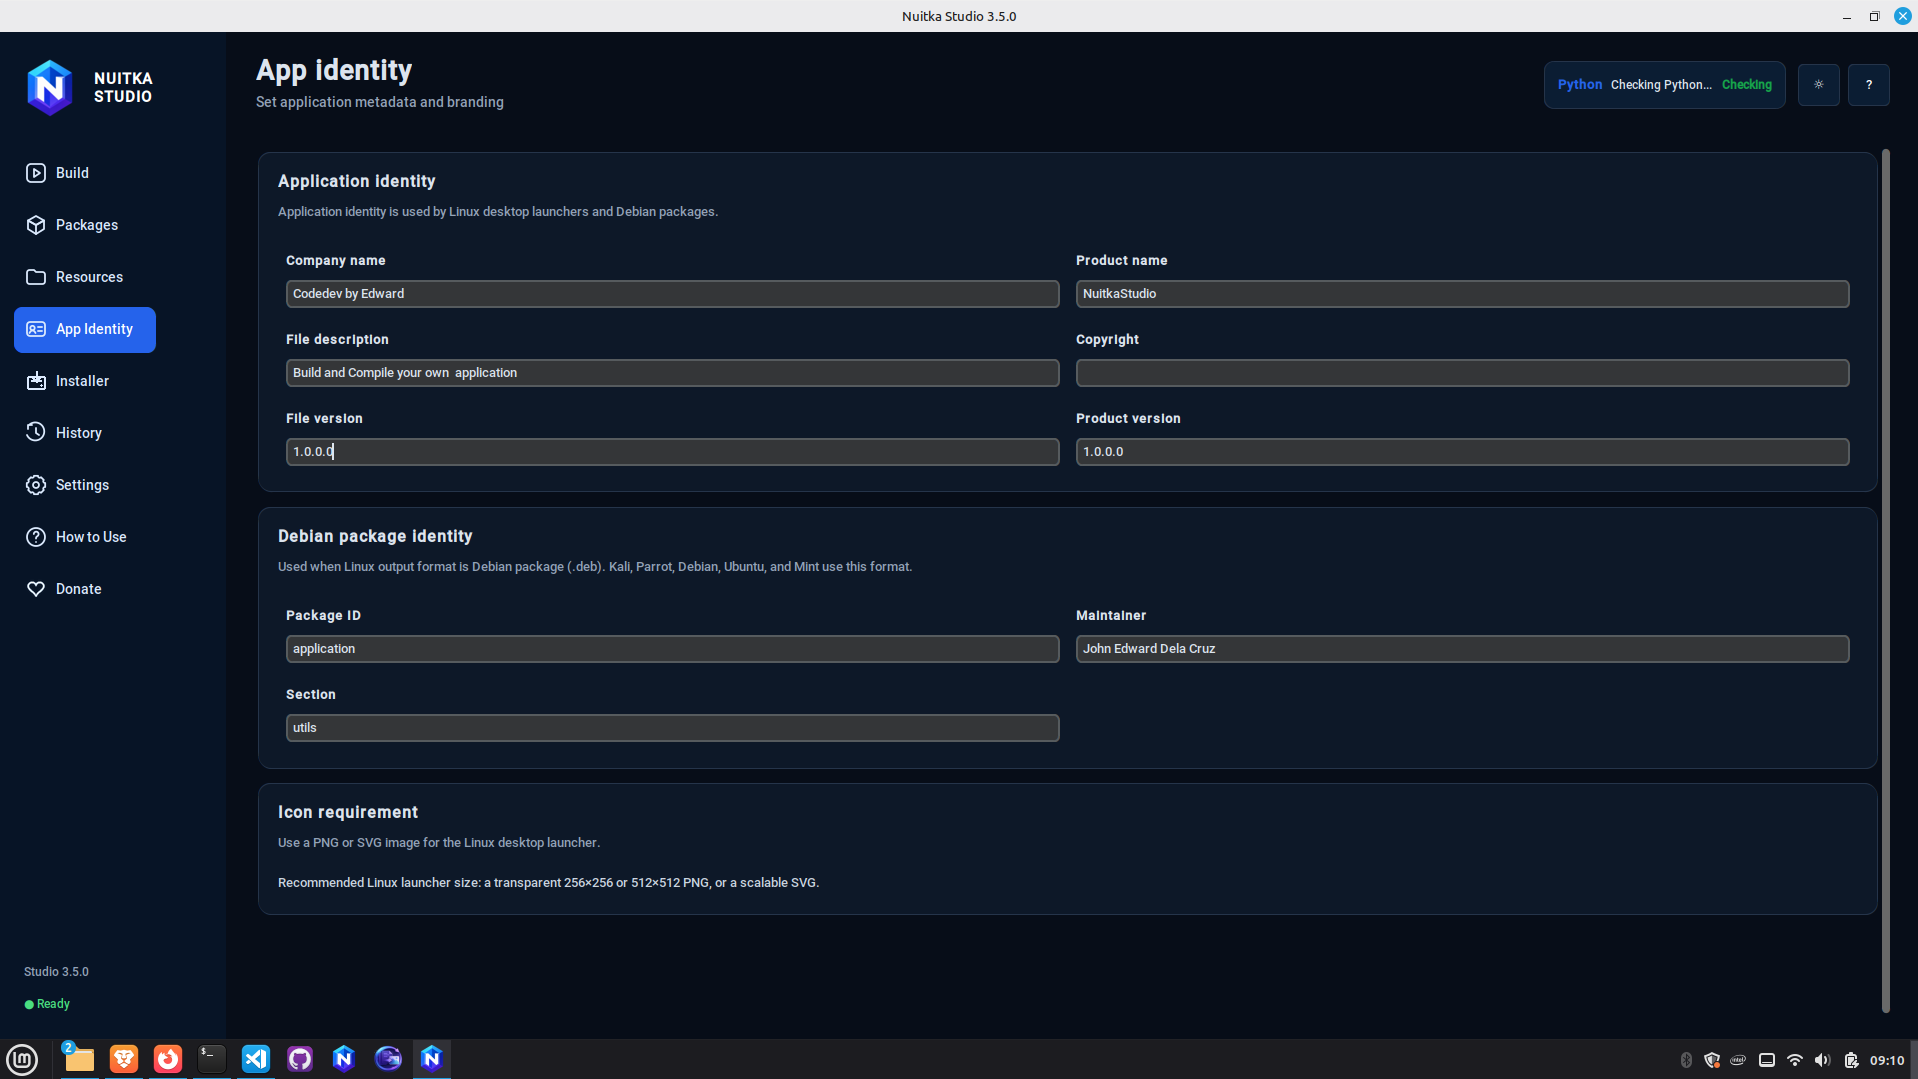The image size is (1918, 1079).
Task: Click the empty Copyright field
Action: point(1462,373)
